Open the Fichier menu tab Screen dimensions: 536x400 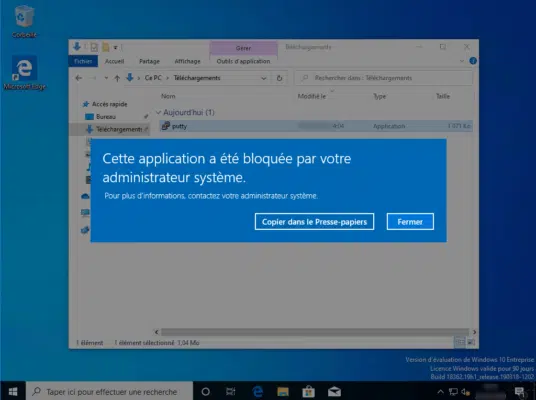click(83, 61)
